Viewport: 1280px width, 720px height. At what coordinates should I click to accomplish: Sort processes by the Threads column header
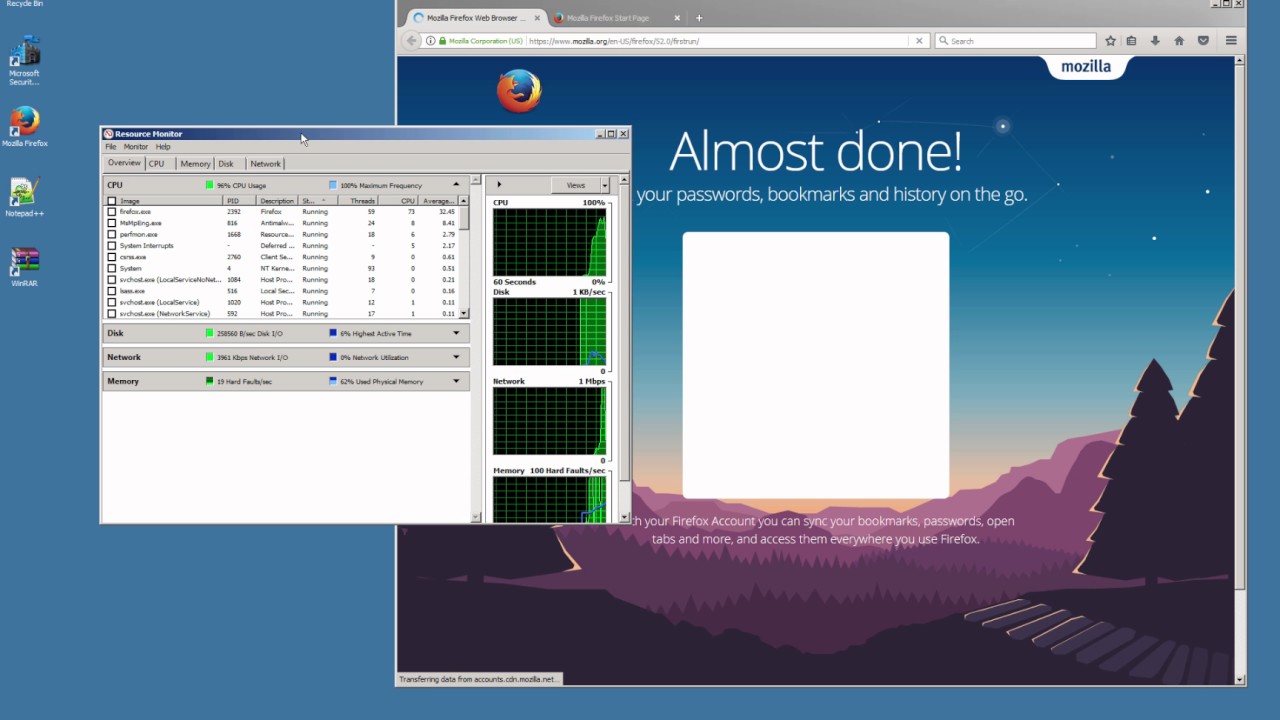363,201
